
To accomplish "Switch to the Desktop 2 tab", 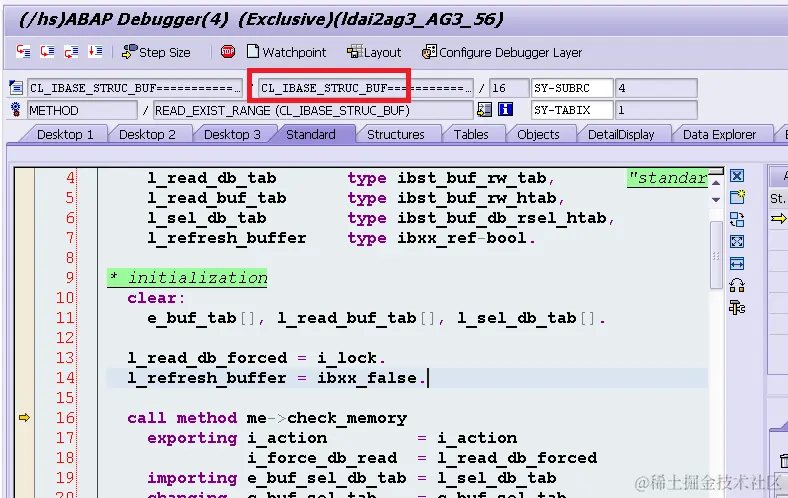I will pos(147,135).
